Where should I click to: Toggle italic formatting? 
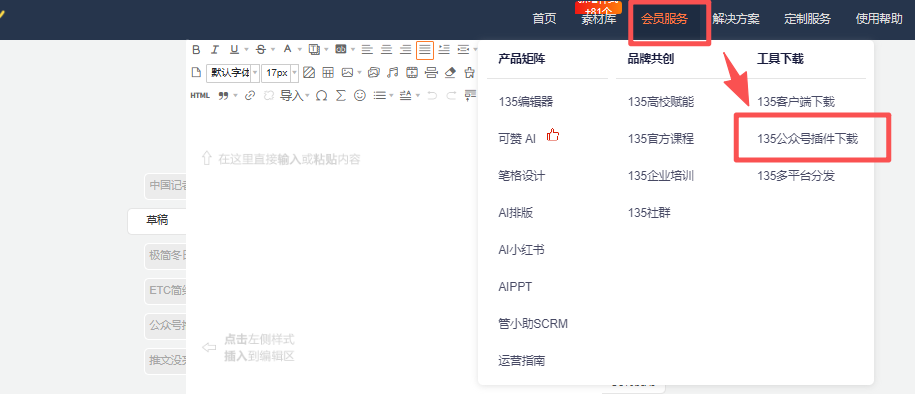(x=215, y=50)
